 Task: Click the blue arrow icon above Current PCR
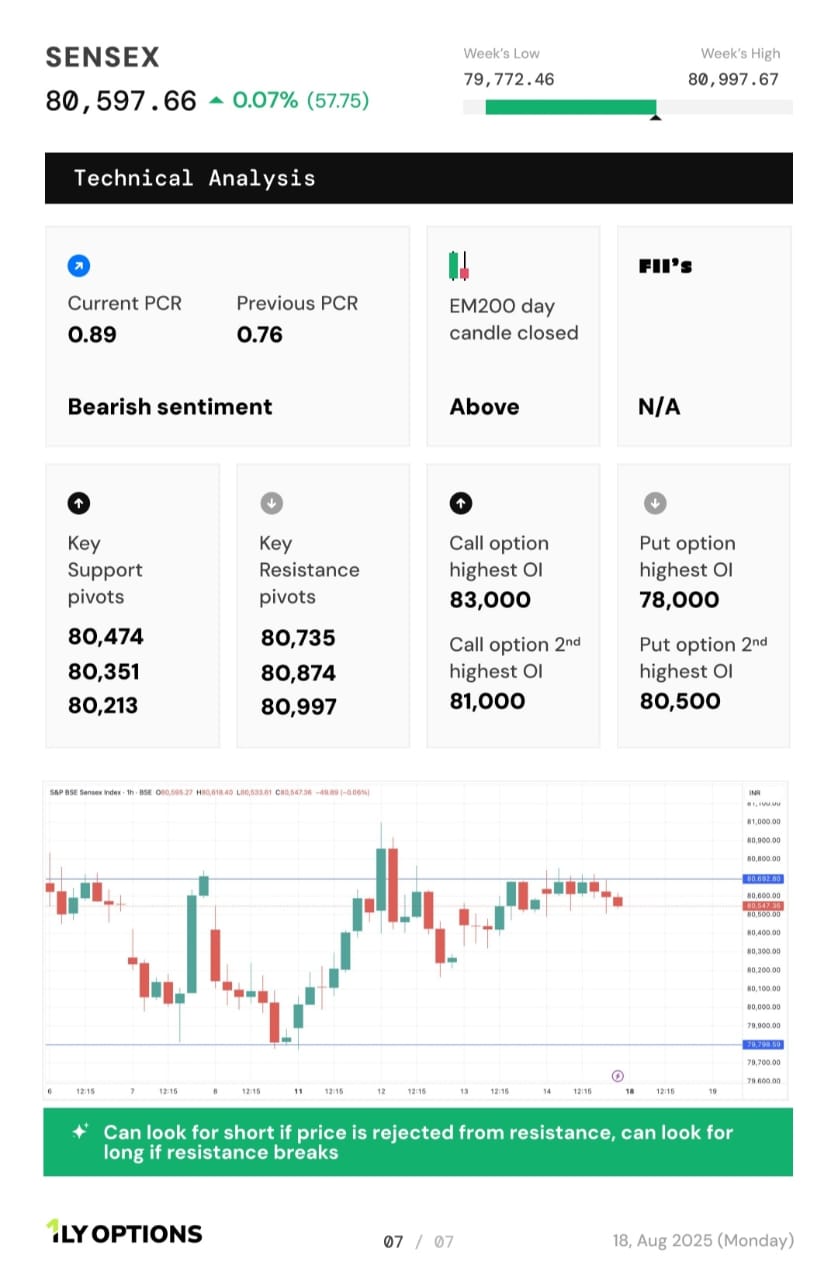78,266
